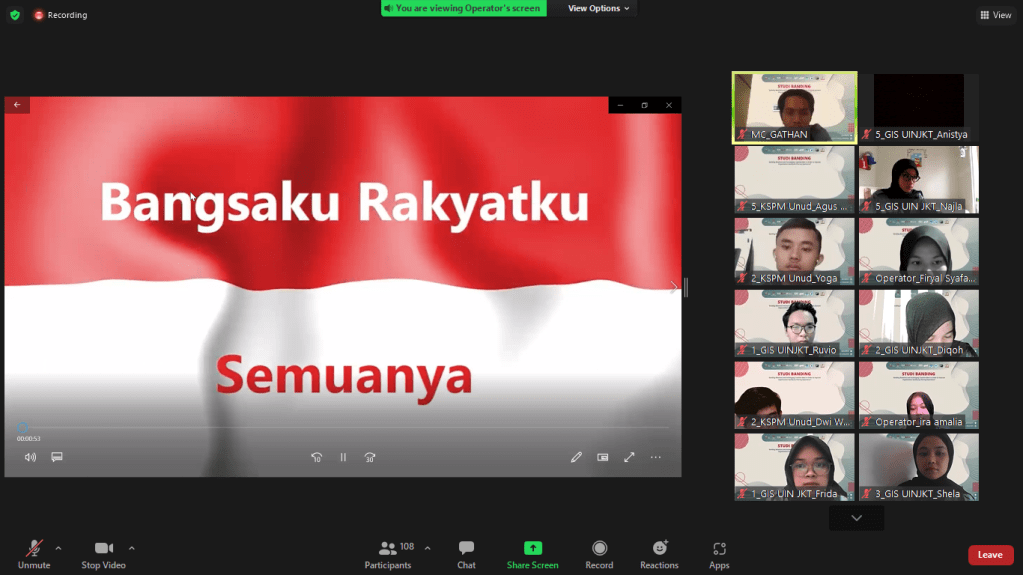Image resolution: width=1023 pixels, height=575 pixels.
Task: Pause the playing video
Action: [343, 457]
